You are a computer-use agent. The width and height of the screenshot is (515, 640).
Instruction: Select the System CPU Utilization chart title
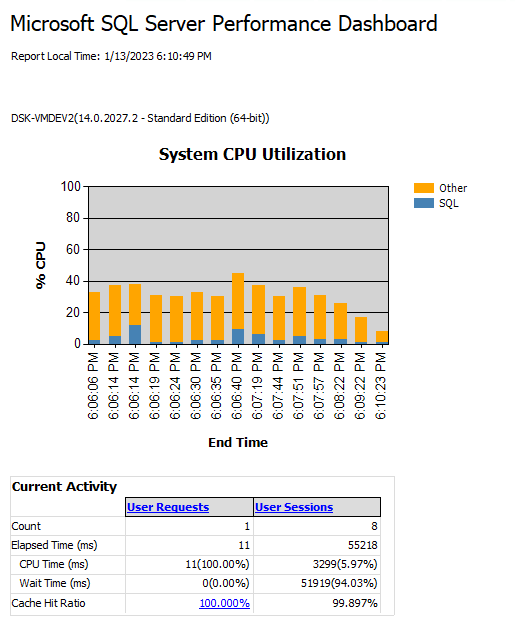point(252,154)
